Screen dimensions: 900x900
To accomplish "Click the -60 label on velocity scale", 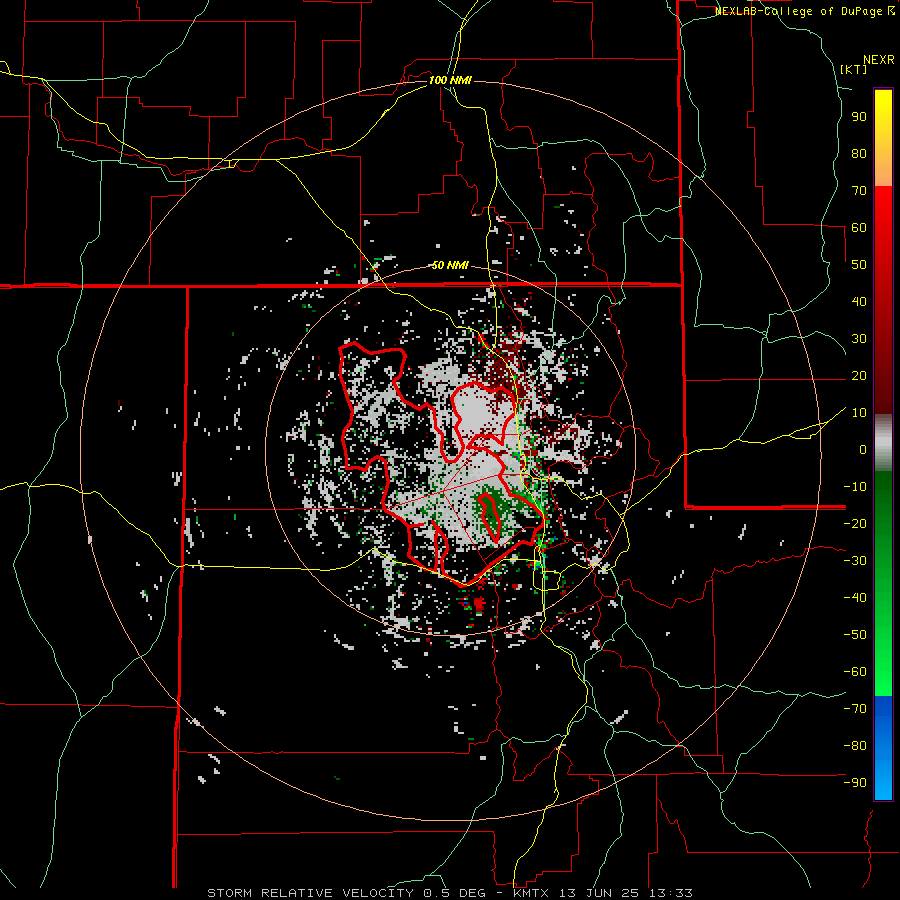I will [x=855, y=672].
